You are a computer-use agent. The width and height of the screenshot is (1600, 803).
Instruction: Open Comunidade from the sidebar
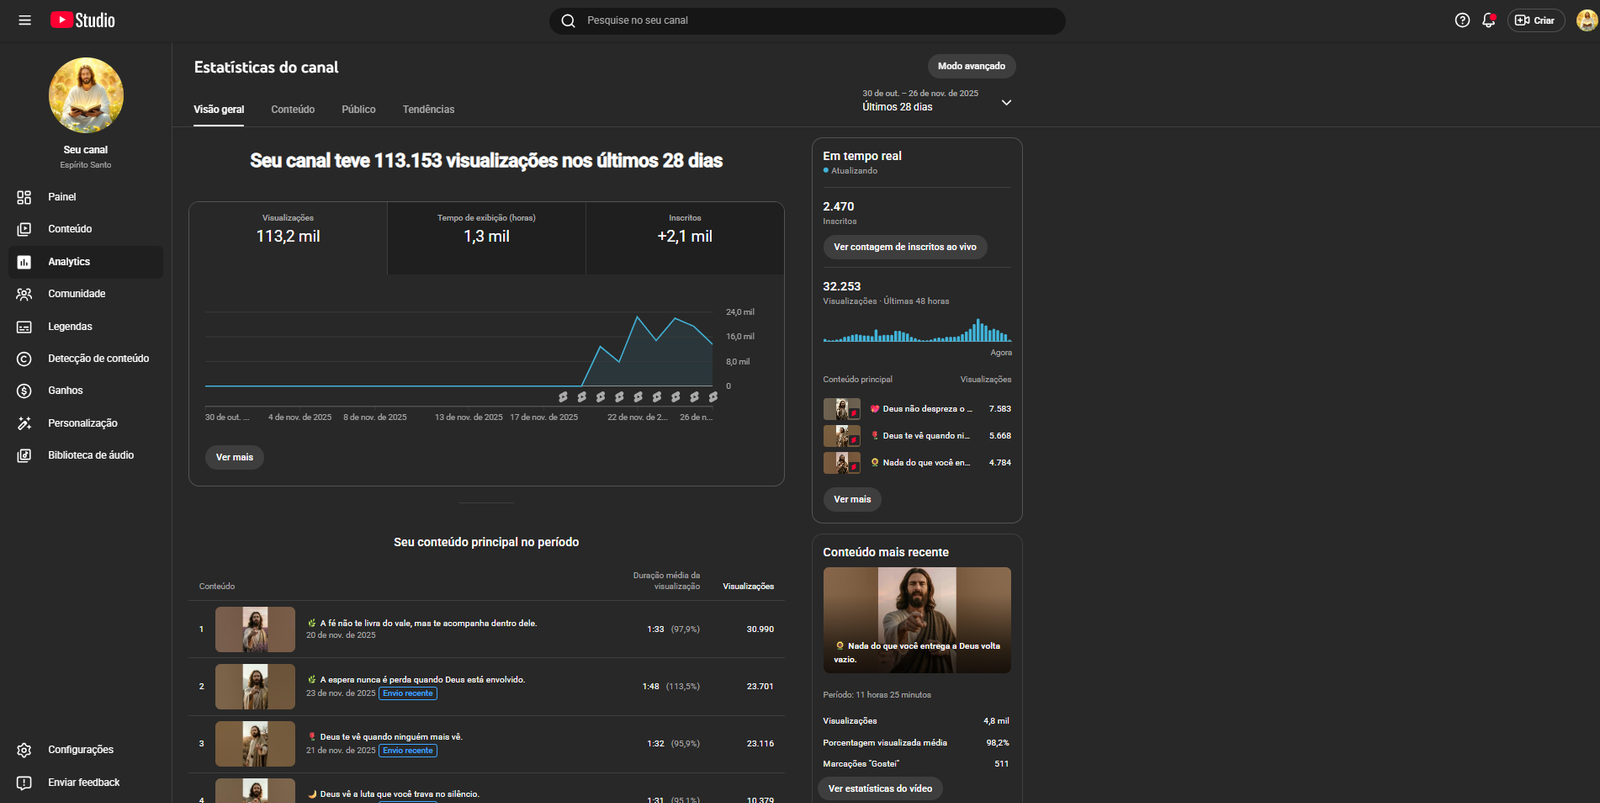click(76, 294)
